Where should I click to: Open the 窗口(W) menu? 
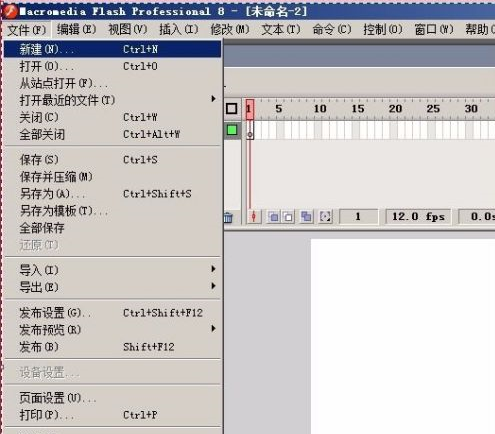click(434, 30)
